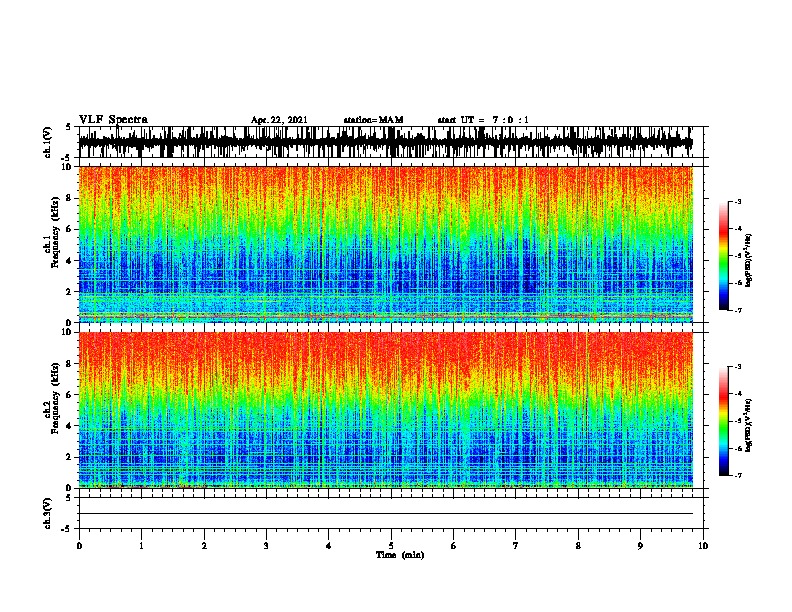Click the "VLF Spectra" title text
This screenshot has width=792, height=612.
click(113, 120)
